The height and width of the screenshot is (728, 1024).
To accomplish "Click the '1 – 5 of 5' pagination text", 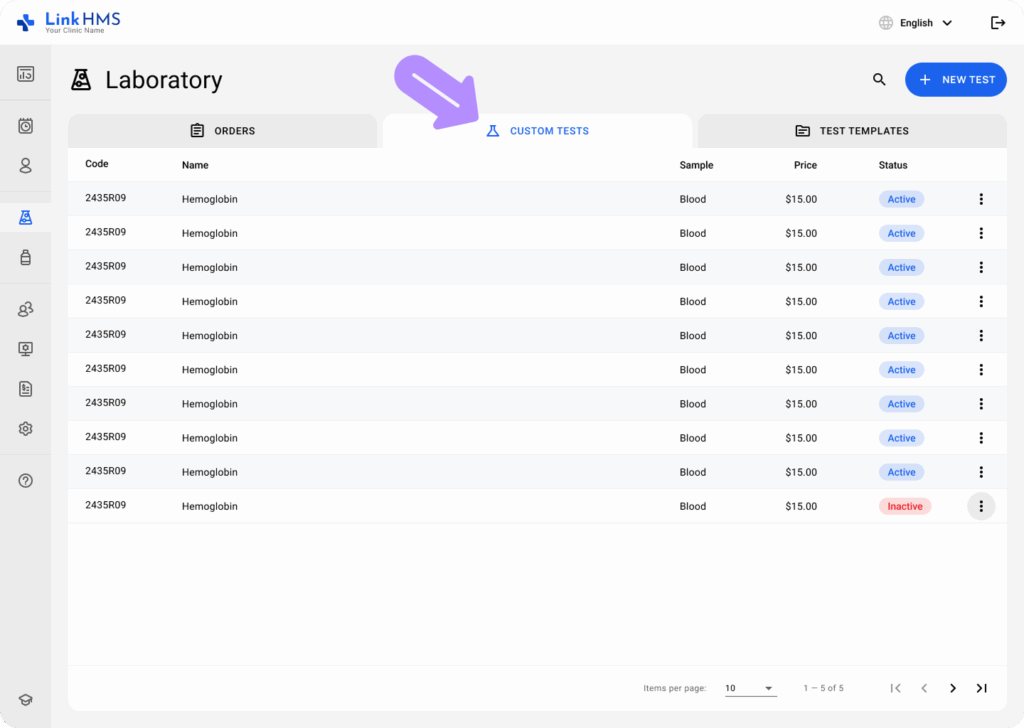I will 824,688.
